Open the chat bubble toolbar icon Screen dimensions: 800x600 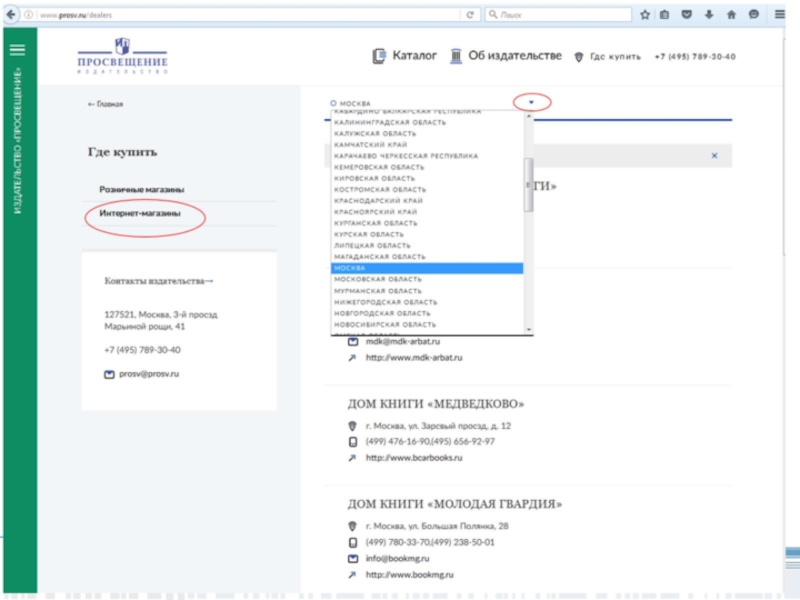click(x=754, y=14)
